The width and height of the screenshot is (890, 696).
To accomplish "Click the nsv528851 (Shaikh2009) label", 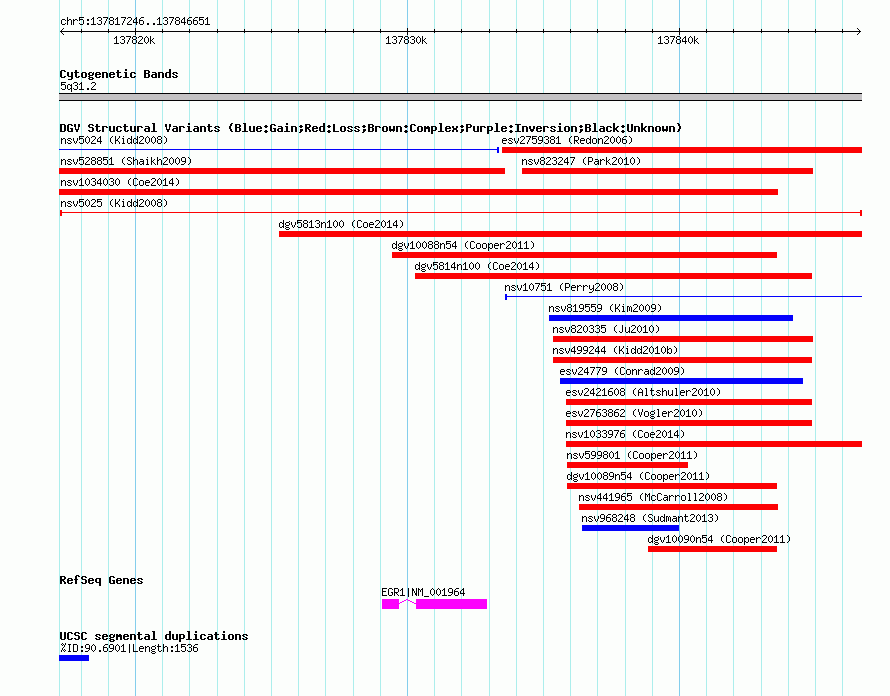I will click(x=126, y=161).
